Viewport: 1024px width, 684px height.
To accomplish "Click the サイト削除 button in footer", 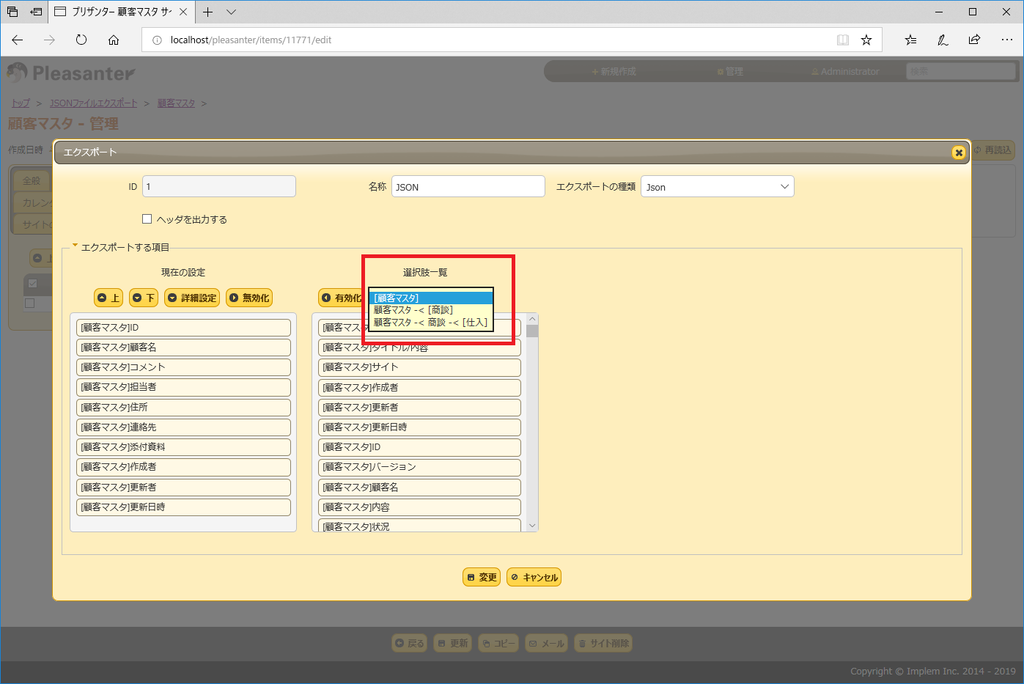I will [604, 643].
